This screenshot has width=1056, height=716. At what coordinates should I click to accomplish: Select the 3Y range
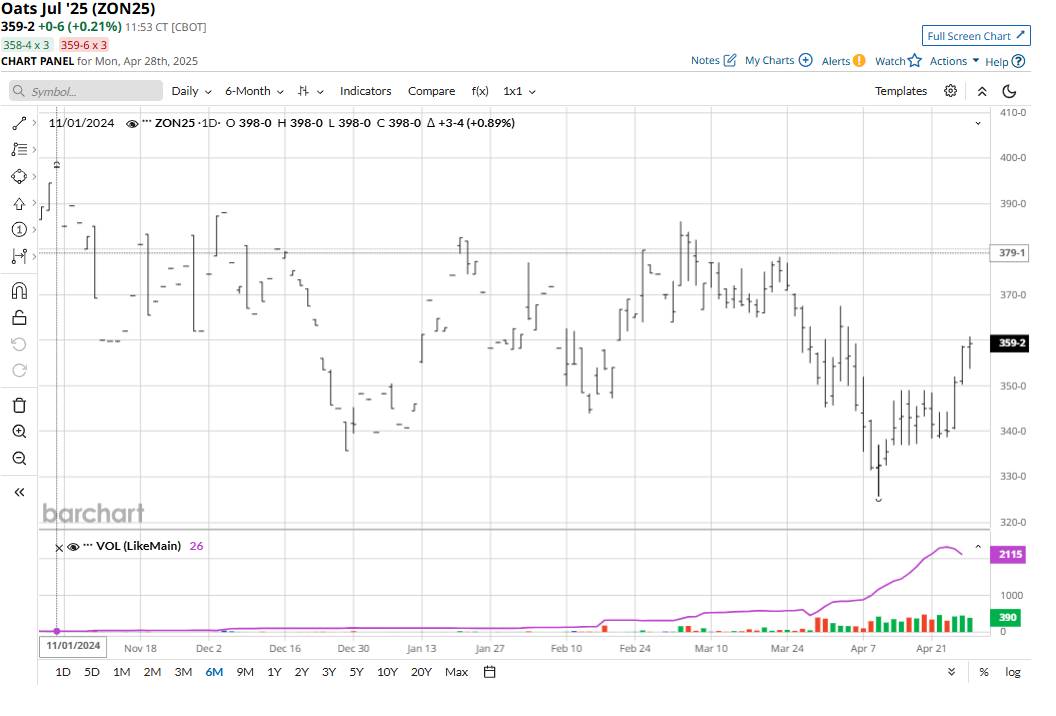(x=329, y=672)
